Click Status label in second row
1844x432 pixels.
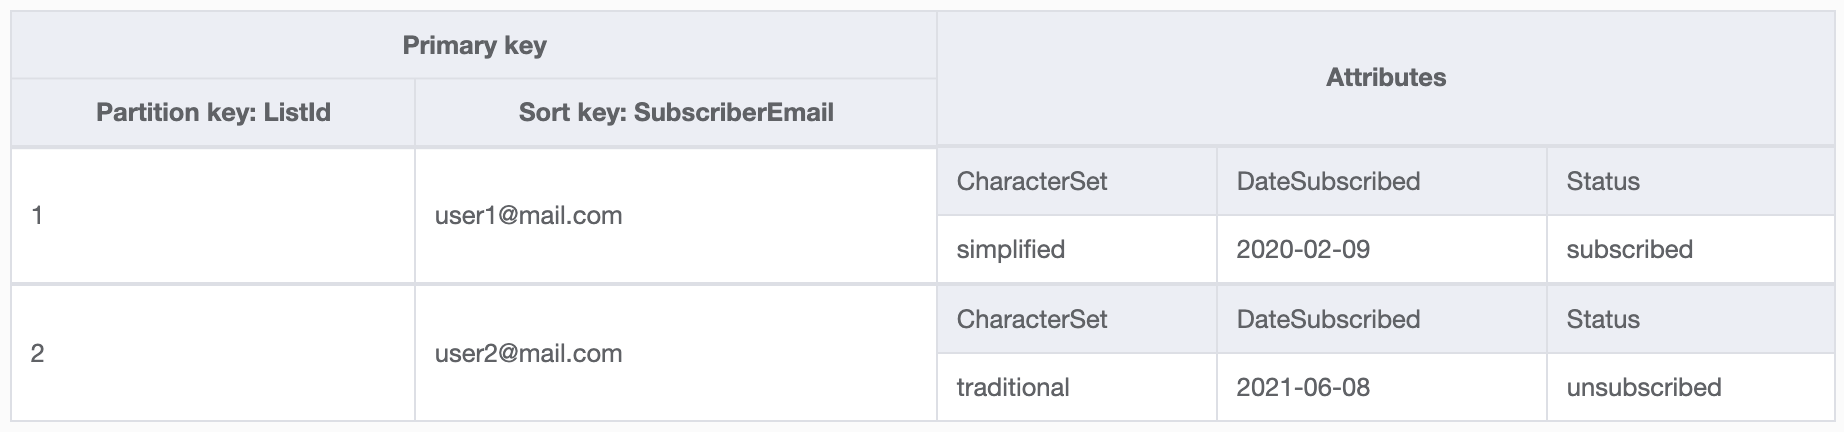tap(1603, 320)
